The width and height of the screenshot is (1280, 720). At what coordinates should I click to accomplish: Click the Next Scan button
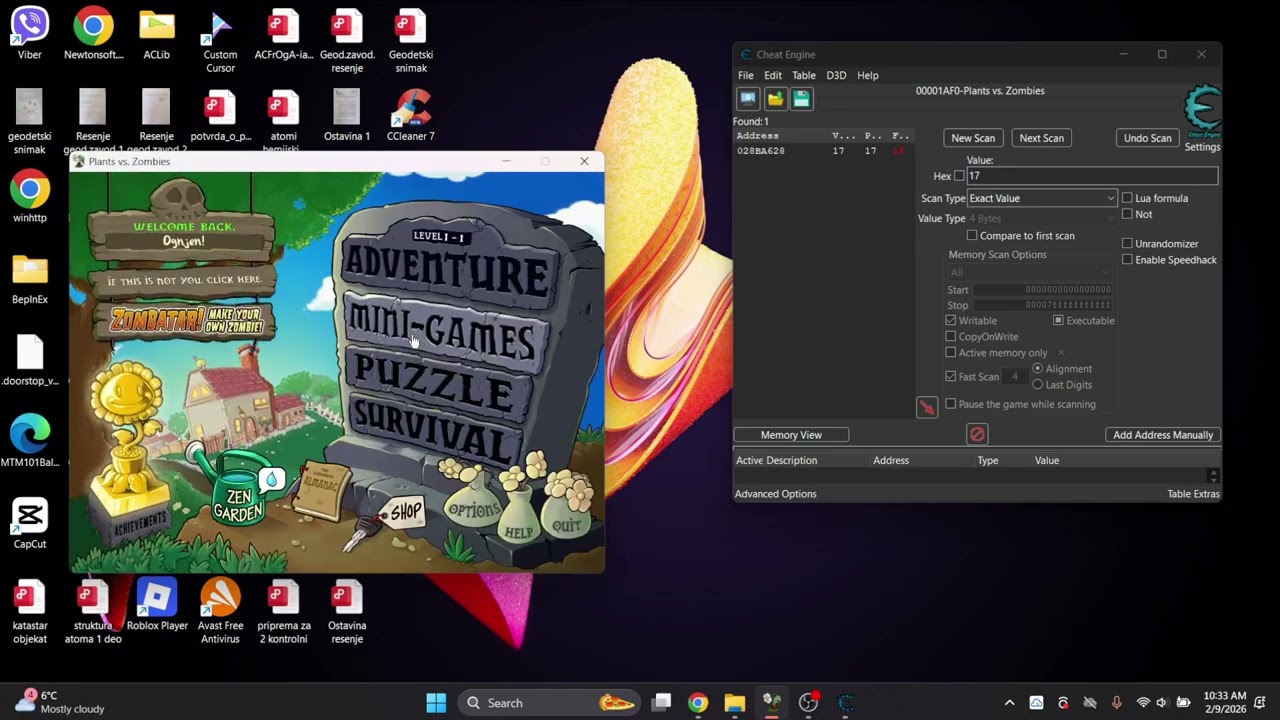click(1041, 138)
